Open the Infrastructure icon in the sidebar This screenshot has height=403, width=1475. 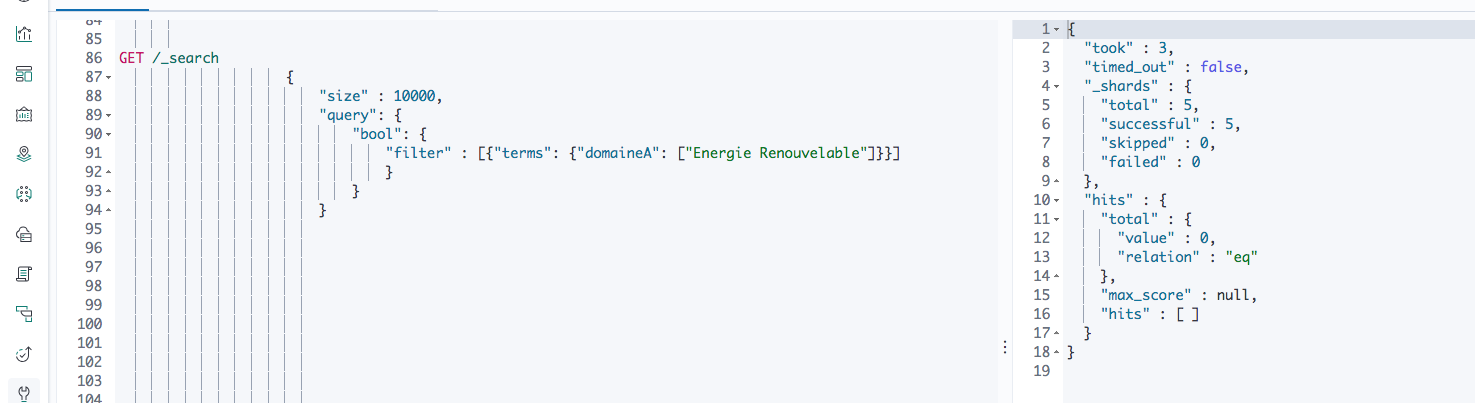25,234
